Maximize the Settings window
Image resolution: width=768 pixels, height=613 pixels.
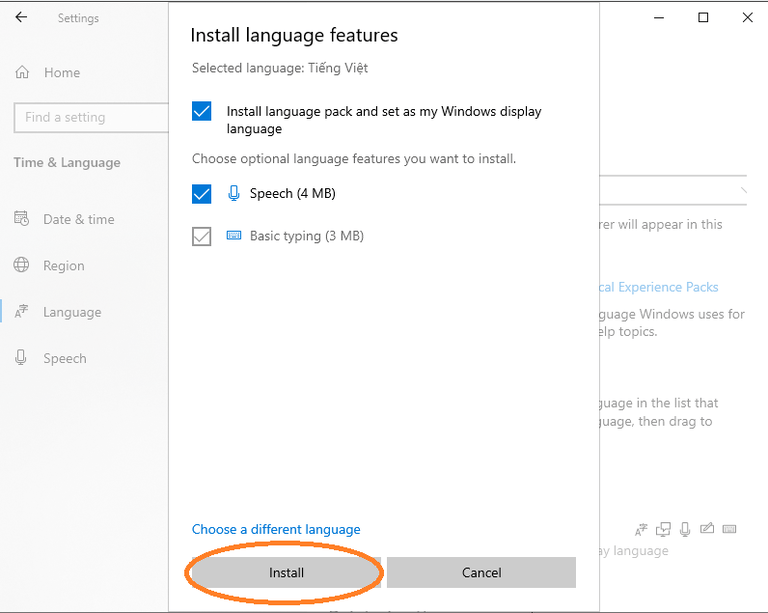703,18
